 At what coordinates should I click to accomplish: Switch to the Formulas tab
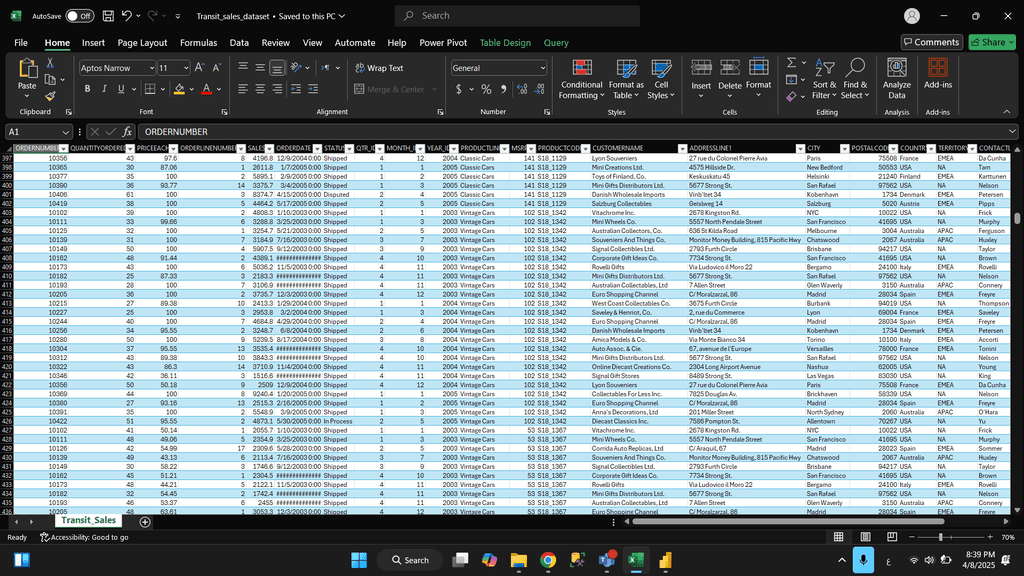(199, 42)
